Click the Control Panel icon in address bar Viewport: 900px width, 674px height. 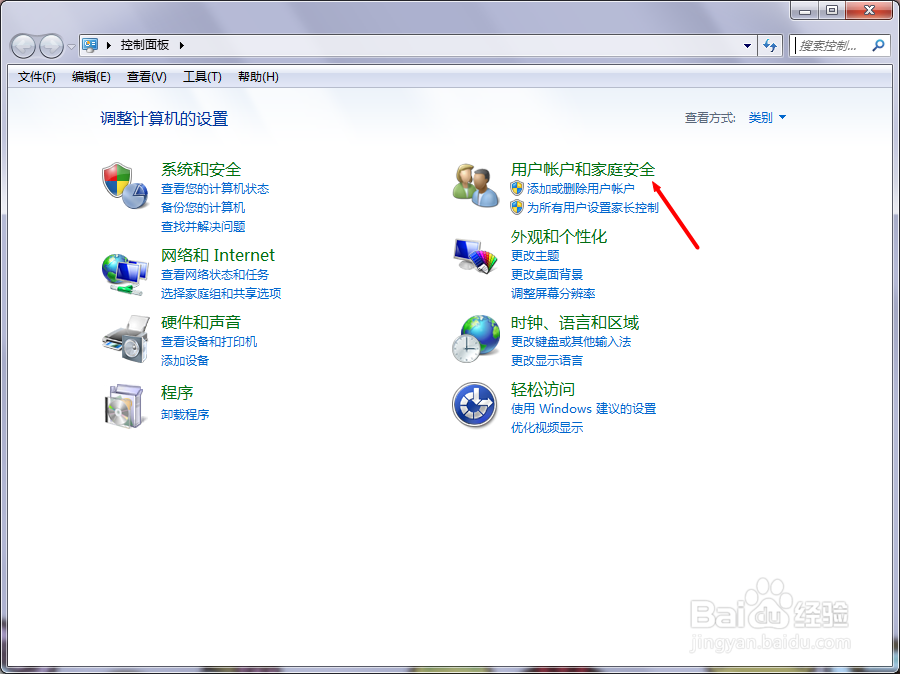90,45
